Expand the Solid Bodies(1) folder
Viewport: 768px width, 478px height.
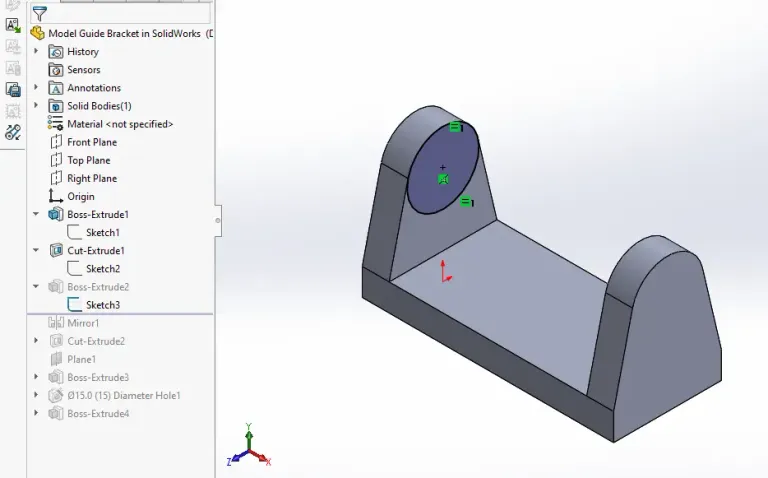[x=37, y=106]
